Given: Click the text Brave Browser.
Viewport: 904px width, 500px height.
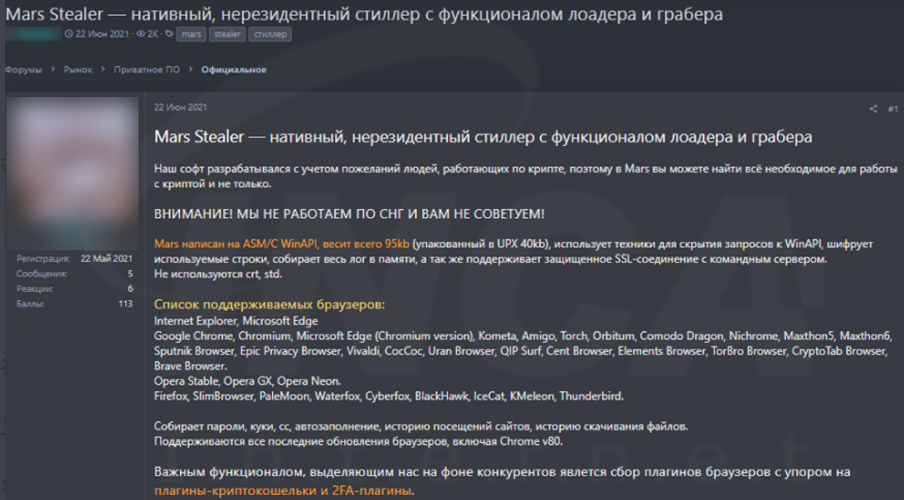Looking at the screenshot, I should 190,366.
